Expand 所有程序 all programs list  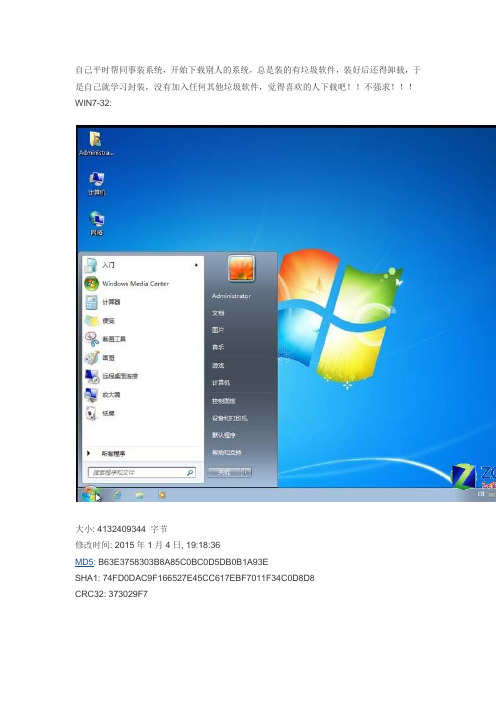pos(106,454)
